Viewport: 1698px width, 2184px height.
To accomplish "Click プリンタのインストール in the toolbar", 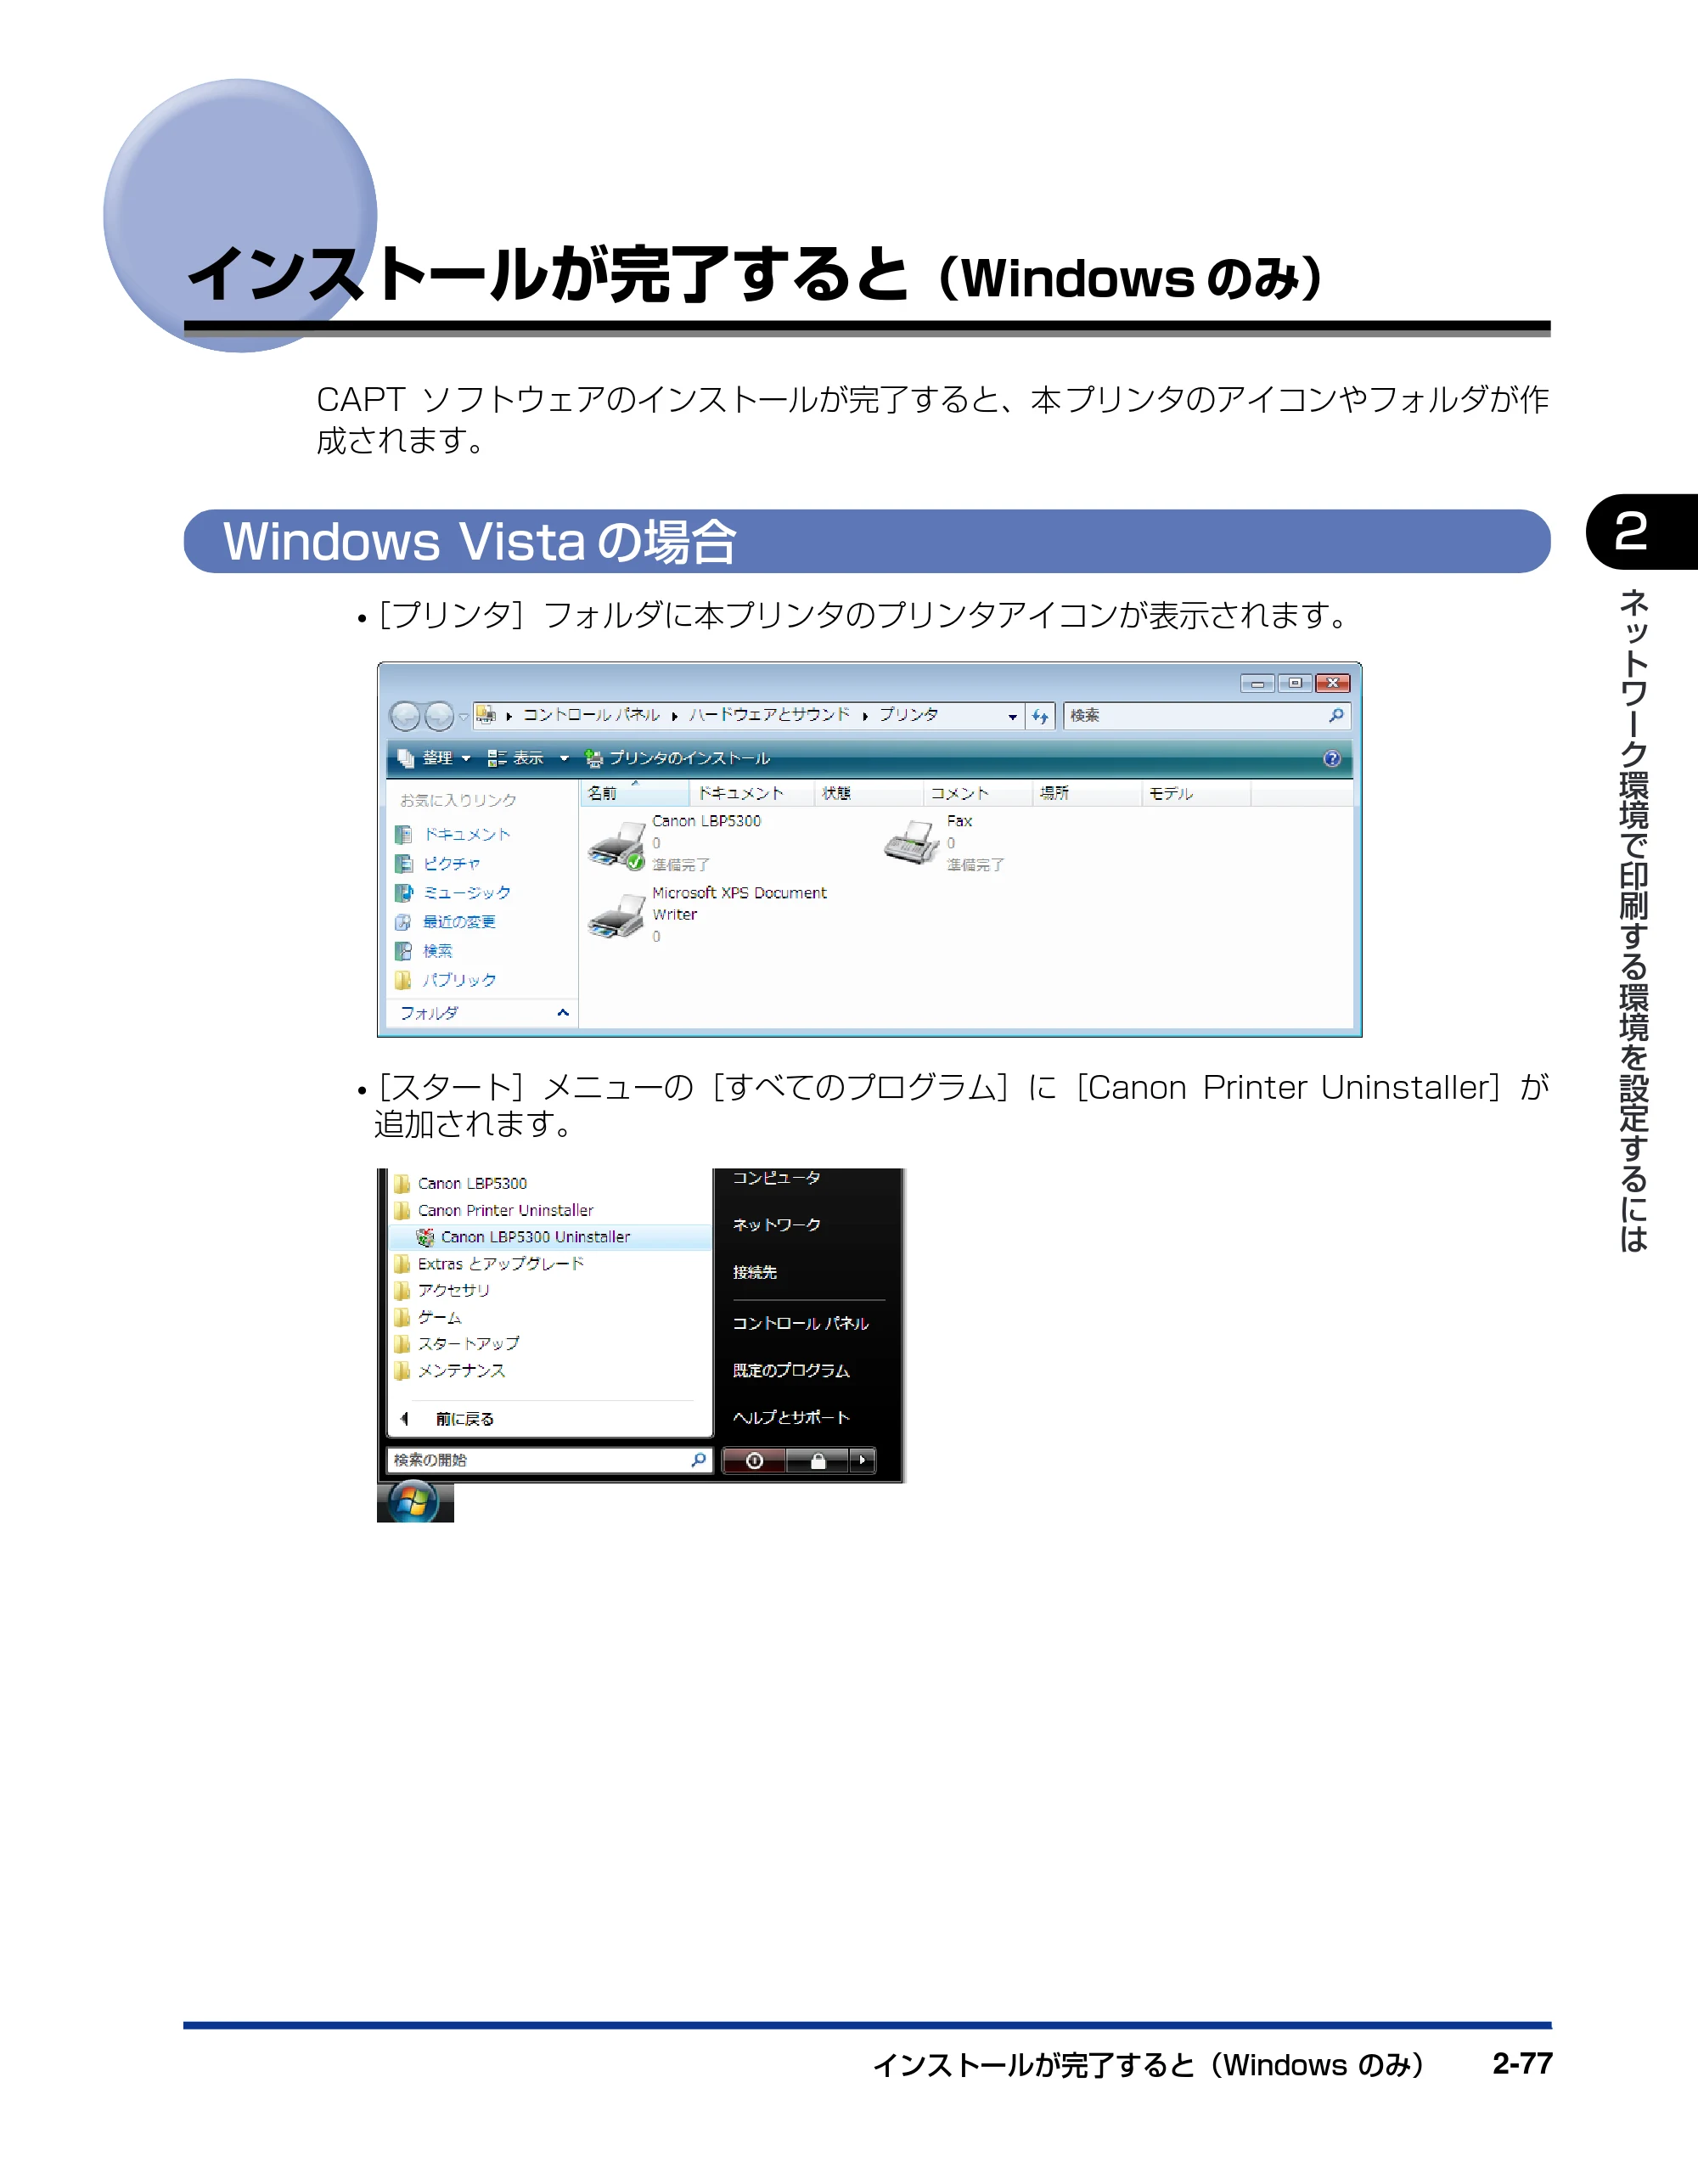I will tap(678, 758).
